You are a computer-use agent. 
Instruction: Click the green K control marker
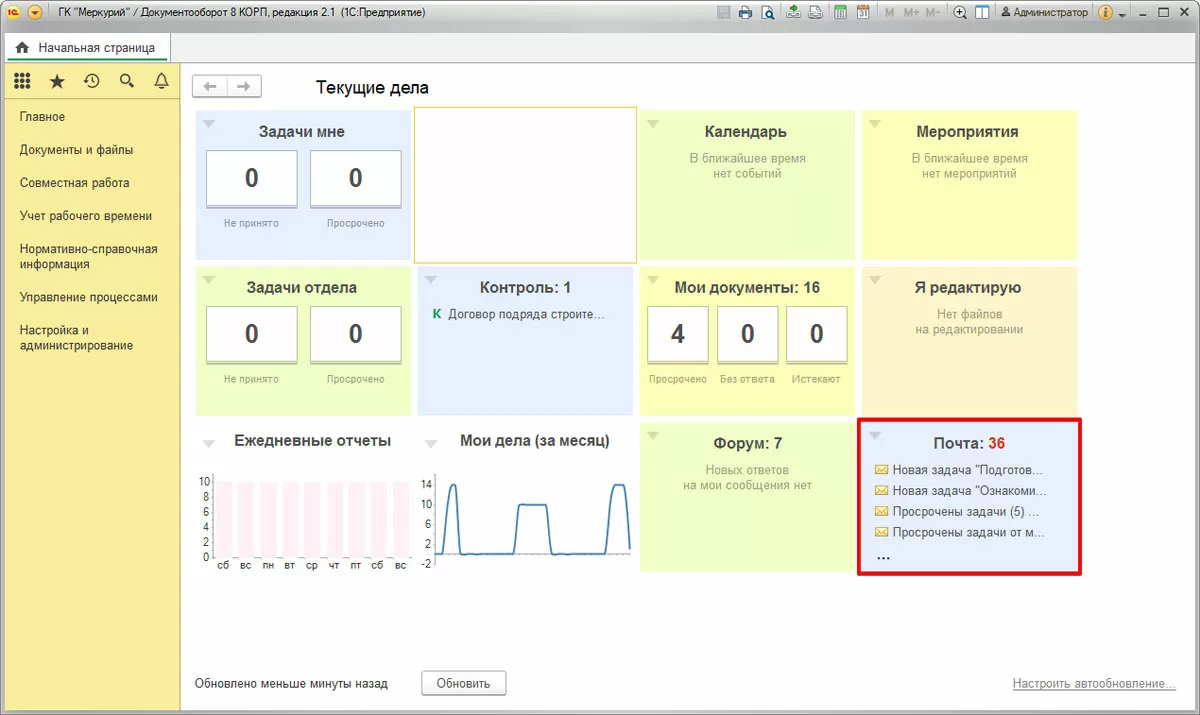pos(437,314)
